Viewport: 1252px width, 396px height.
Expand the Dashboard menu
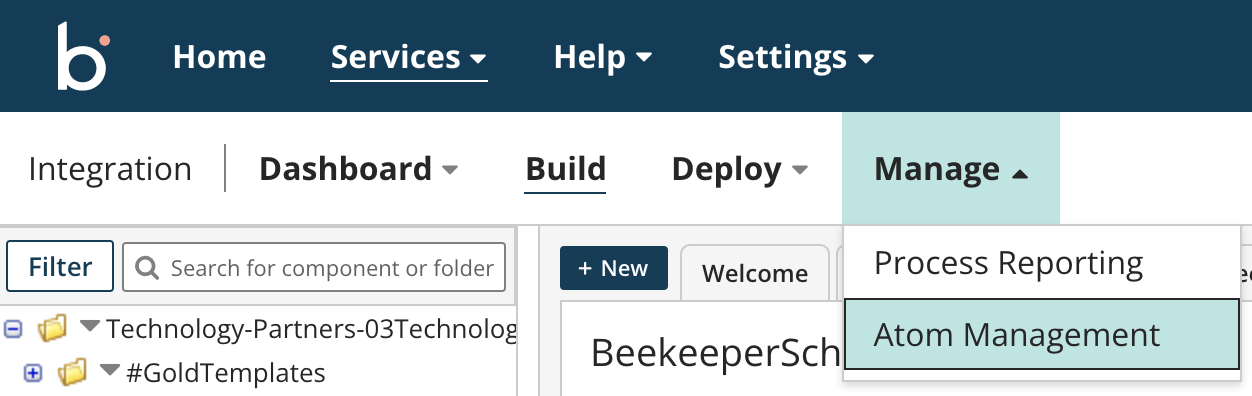pos(358,169)
